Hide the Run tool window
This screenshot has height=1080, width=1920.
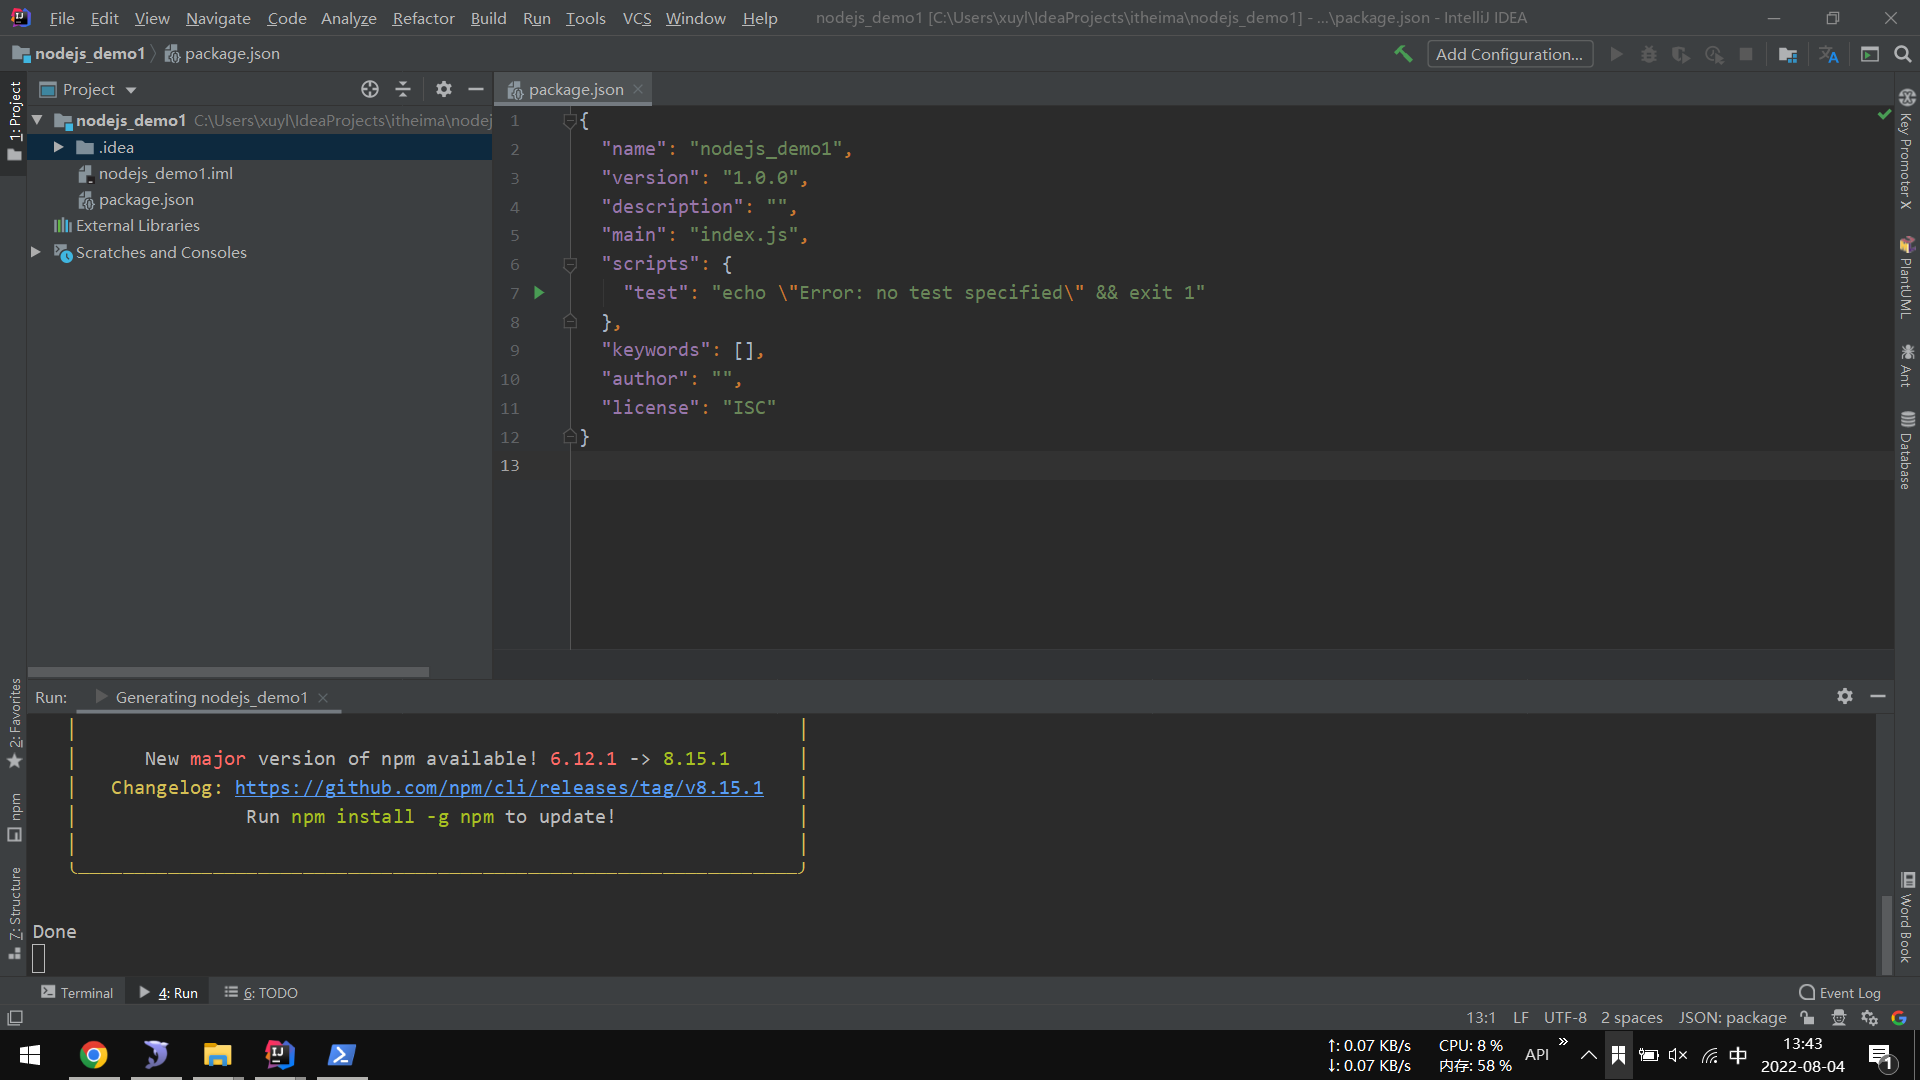[x=1878, y=696]
